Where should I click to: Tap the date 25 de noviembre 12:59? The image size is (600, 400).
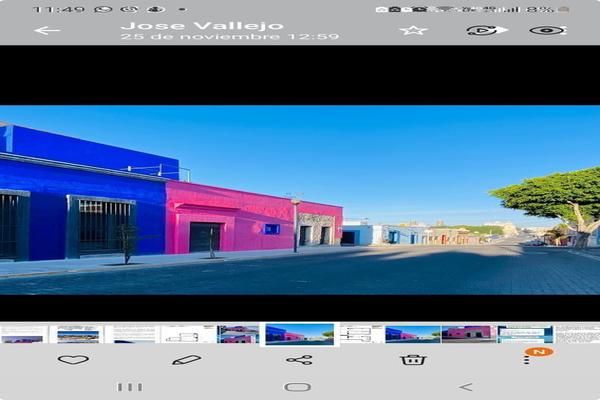(x=230, y=37)
